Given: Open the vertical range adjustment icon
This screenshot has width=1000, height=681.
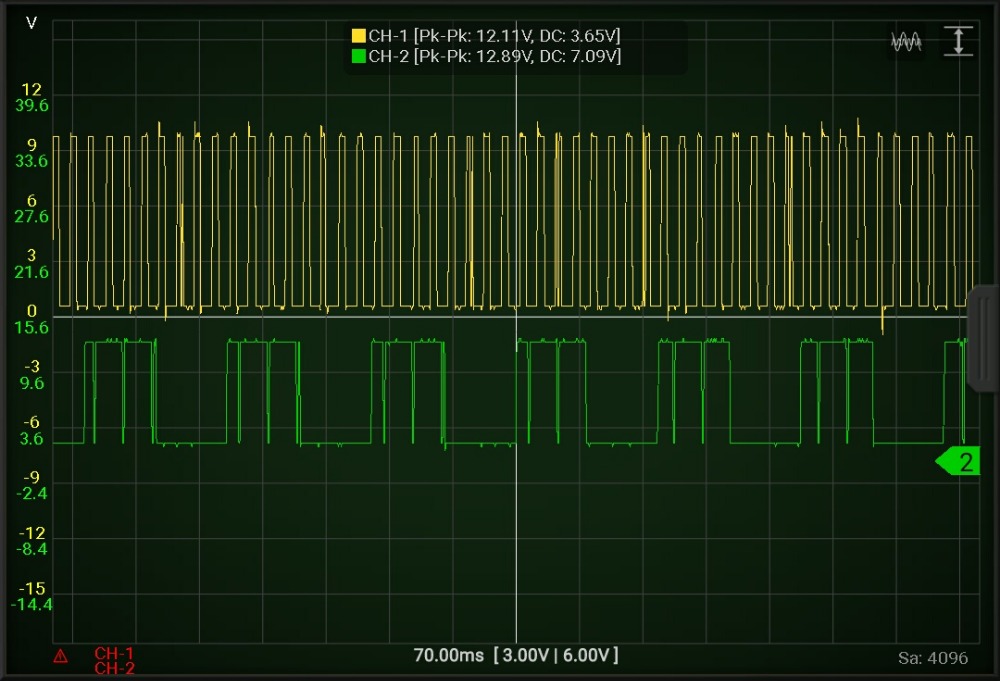Looking at the screenshot, I should click(x=958, y=39).
